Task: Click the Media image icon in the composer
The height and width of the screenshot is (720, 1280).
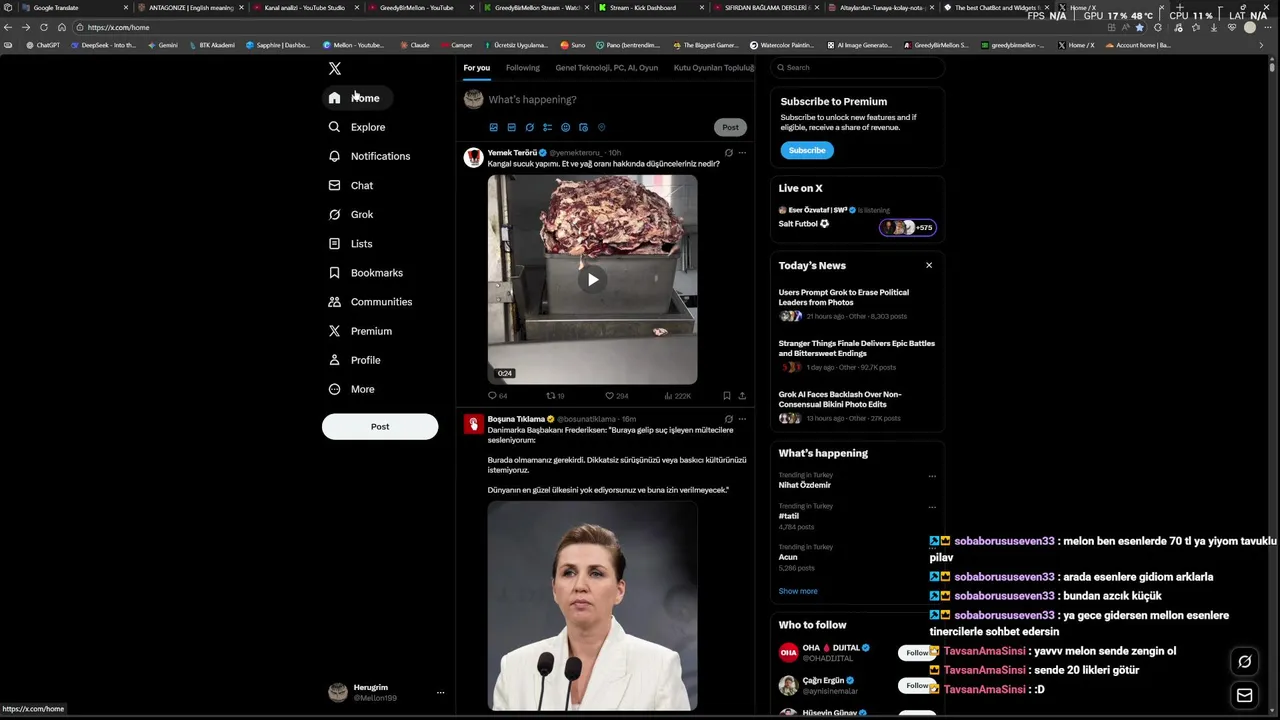Action: point(493,127)
